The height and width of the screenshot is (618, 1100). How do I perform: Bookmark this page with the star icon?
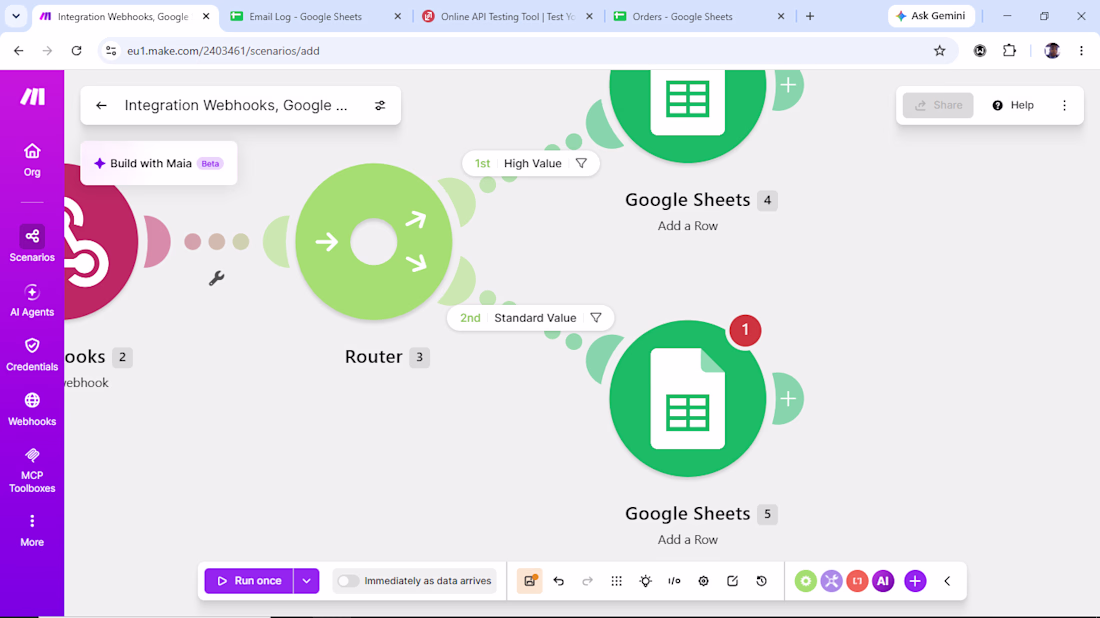[x=939, y=51]
